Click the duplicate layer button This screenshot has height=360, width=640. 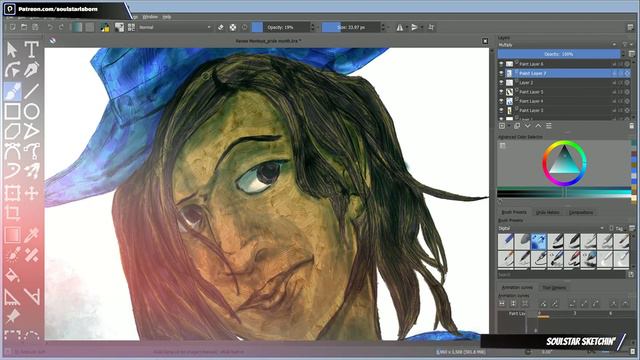click(517, 126)
